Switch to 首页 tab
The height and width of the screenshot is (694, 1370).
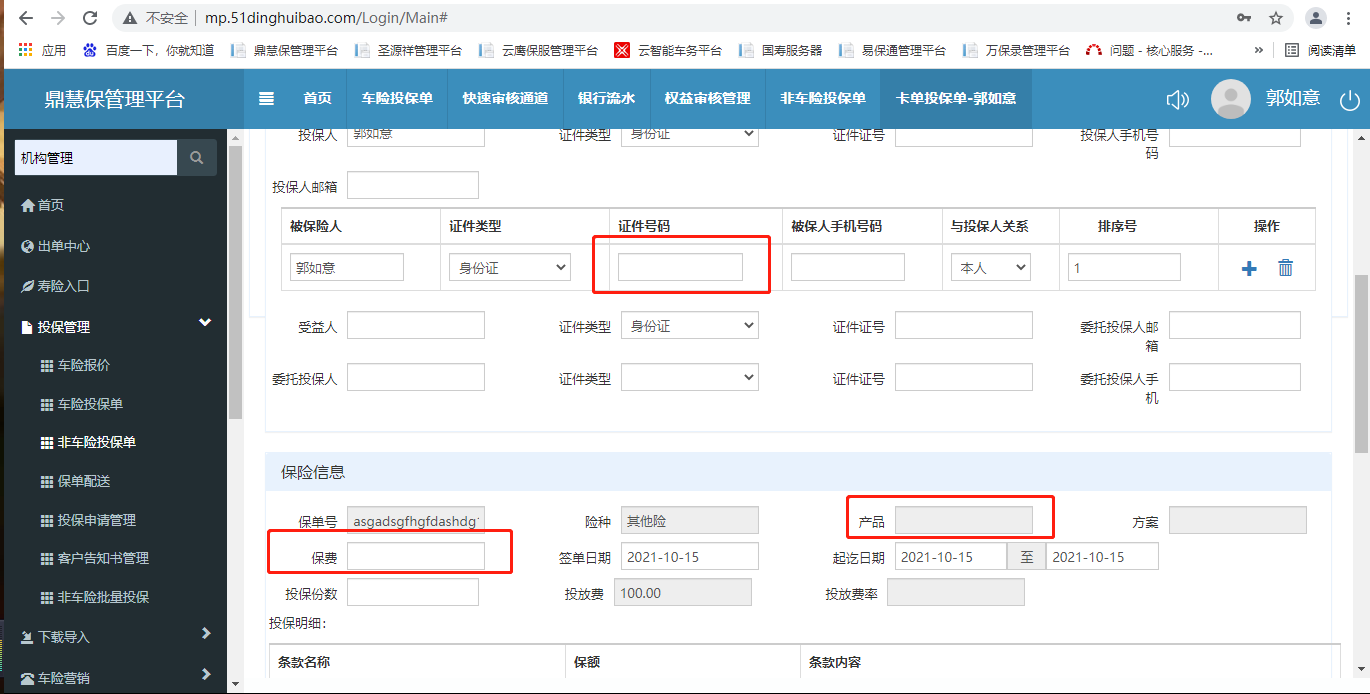pos(318,98)
